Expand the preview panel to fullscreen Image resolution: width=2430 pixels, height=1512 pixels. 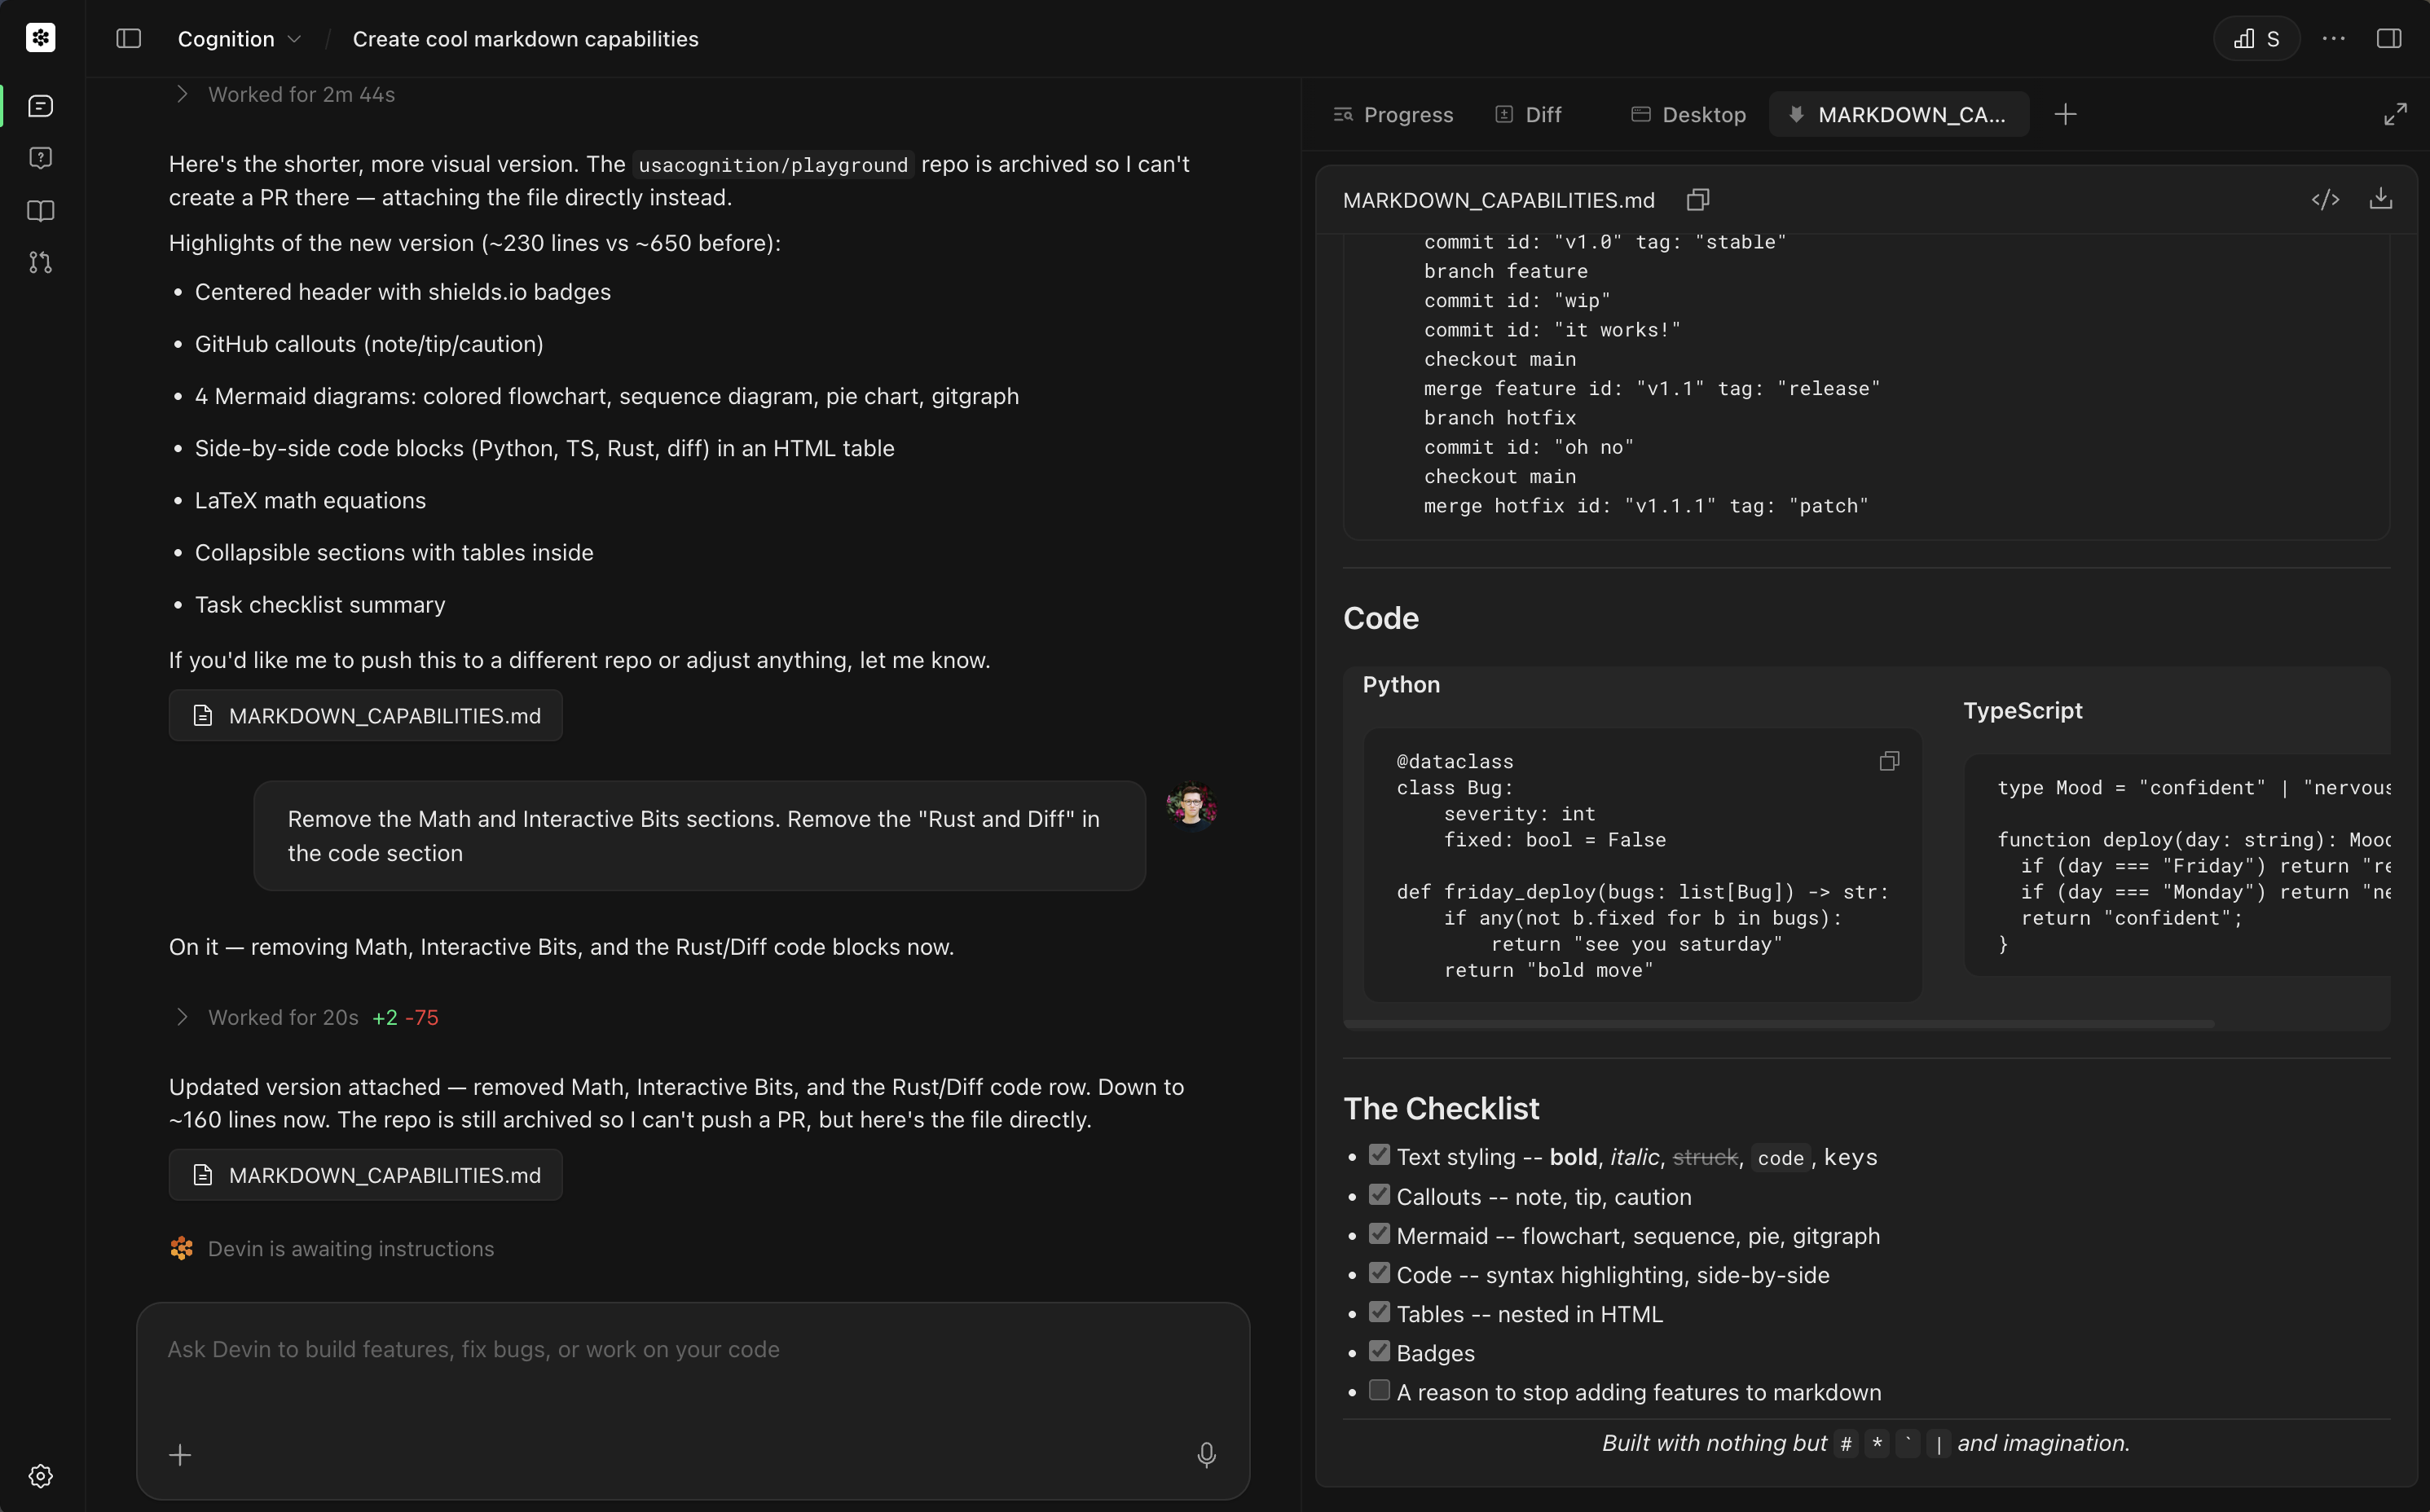pyautogui.click(x=2395, y=115)
